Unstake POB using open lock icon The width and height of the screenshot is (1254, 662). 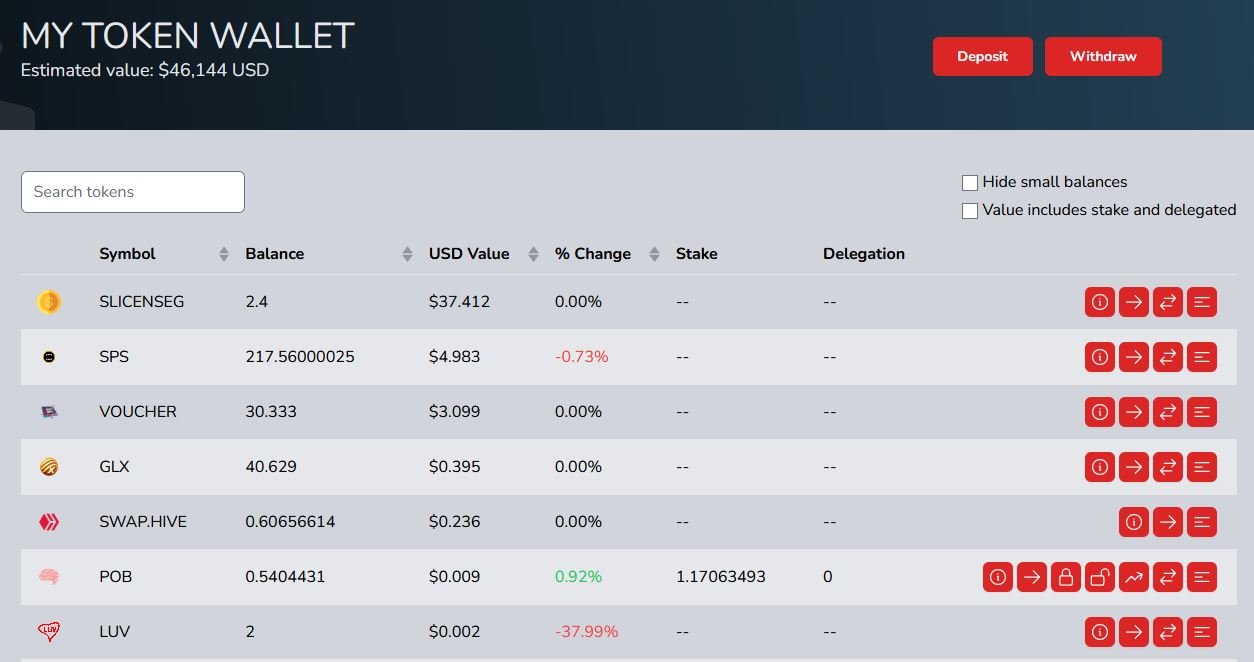(x=1100, y=577)
